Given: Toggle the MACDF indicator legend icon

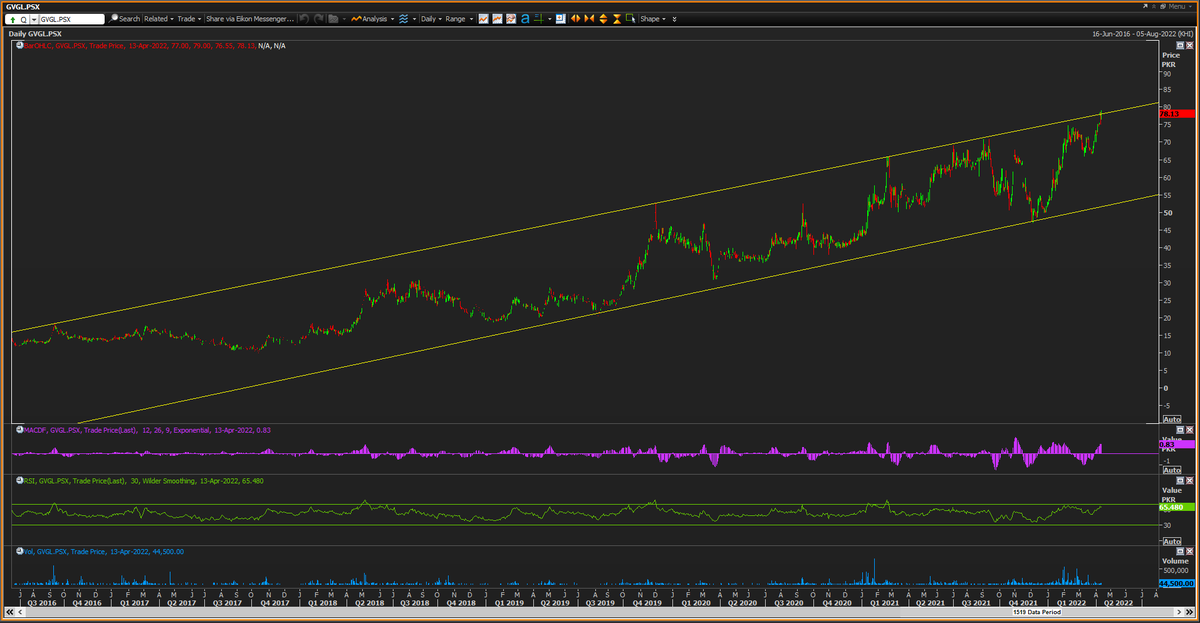Looking at the screenshot, I should tap(19, 430).
